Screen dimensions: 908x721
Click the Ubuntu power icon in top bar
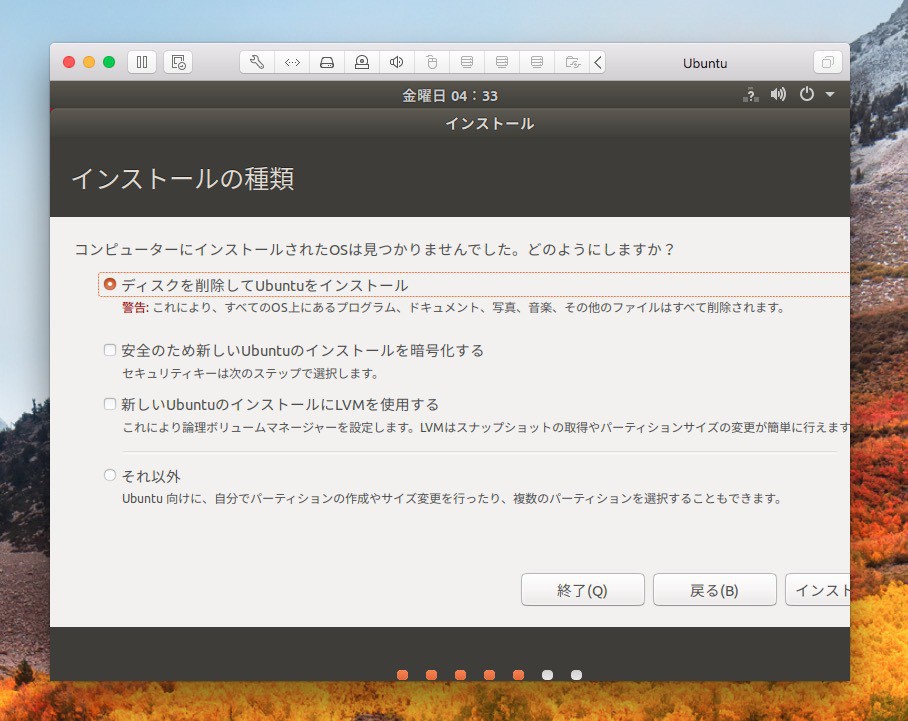(x=807, y=95)
